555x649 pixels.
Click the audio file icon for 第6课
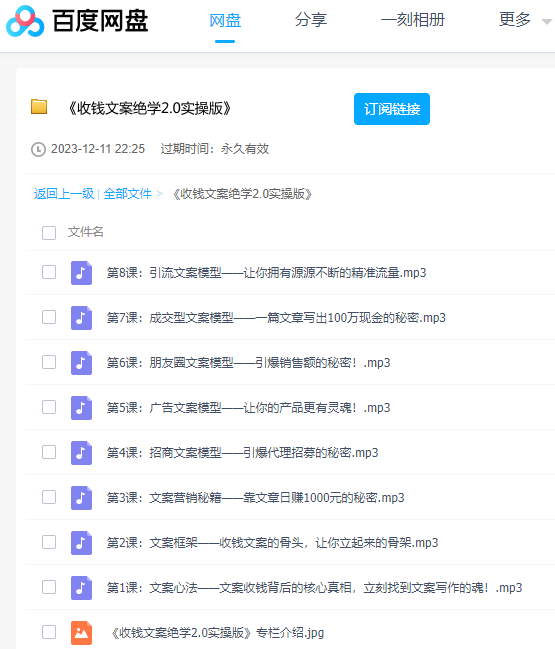click(x=81, y=363)
